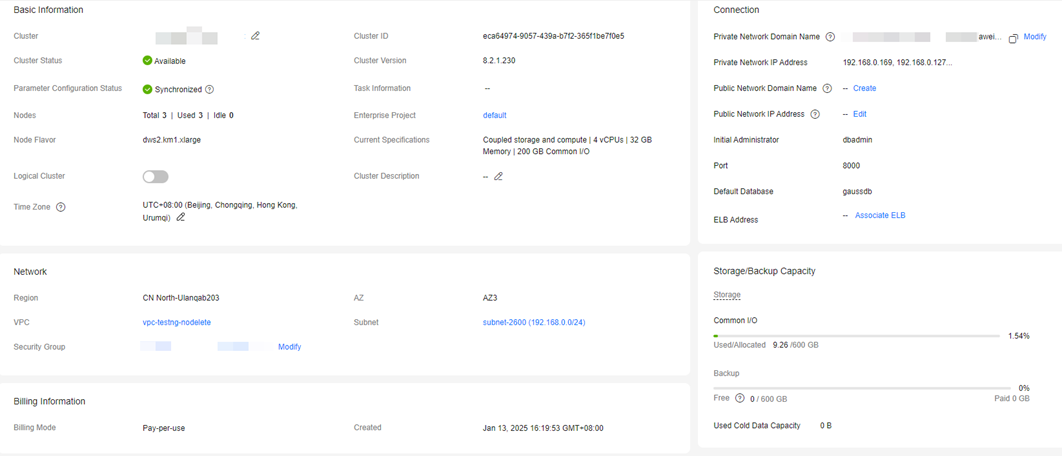Image resolution: width=1062 pixels, height=456 pixels.
Task: Click the Storage underlined label
Action: click(727, 295)
